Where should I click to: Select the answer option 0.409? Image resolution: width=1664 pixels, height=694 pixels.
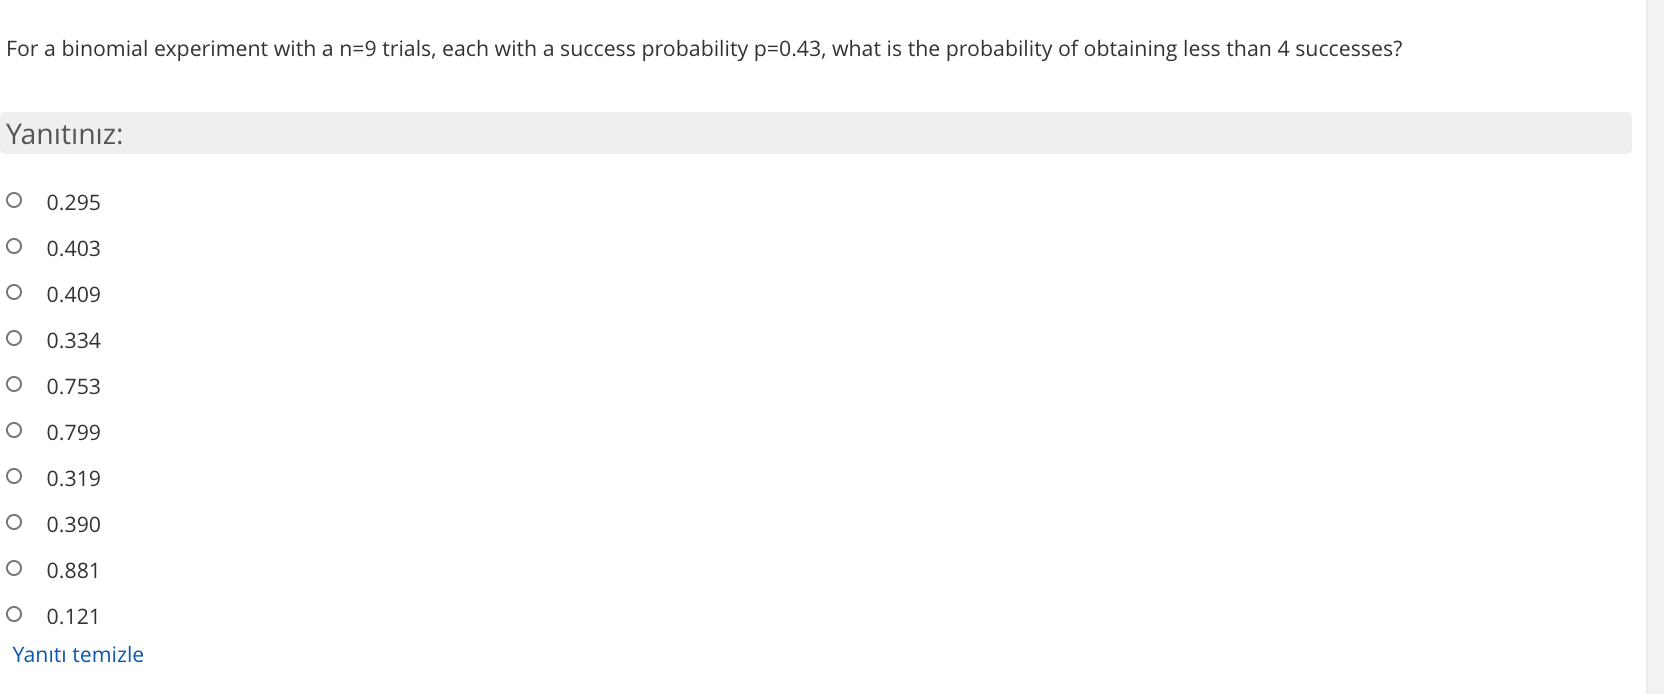[14, 291]
